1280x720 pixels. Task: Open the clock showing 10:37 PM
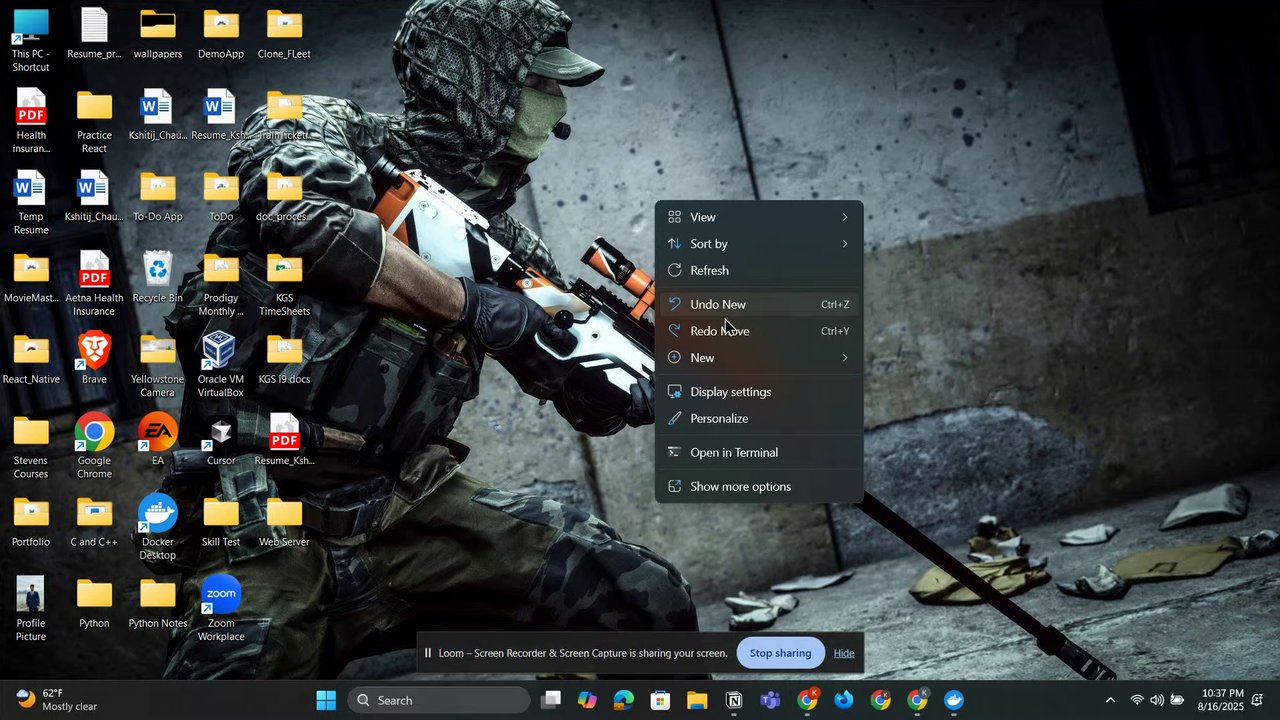(x=1223, y=700)
